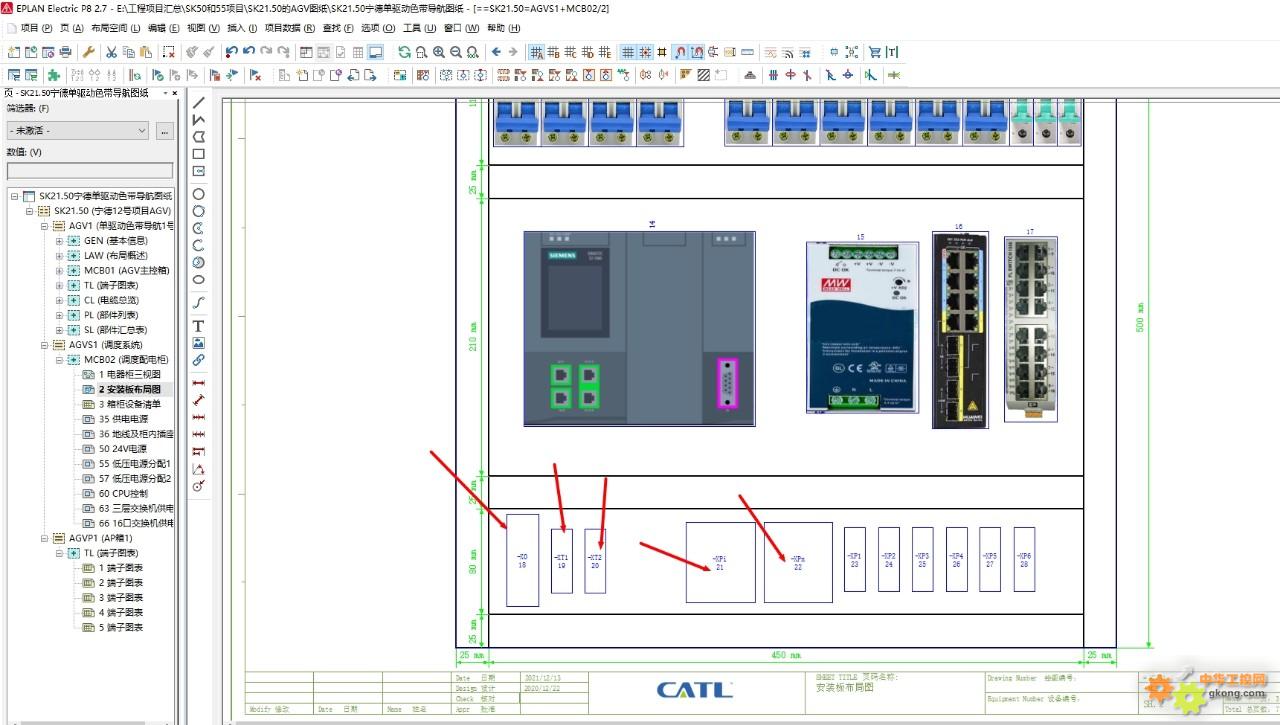Select the Circle drawing tool

coord(199,194)
